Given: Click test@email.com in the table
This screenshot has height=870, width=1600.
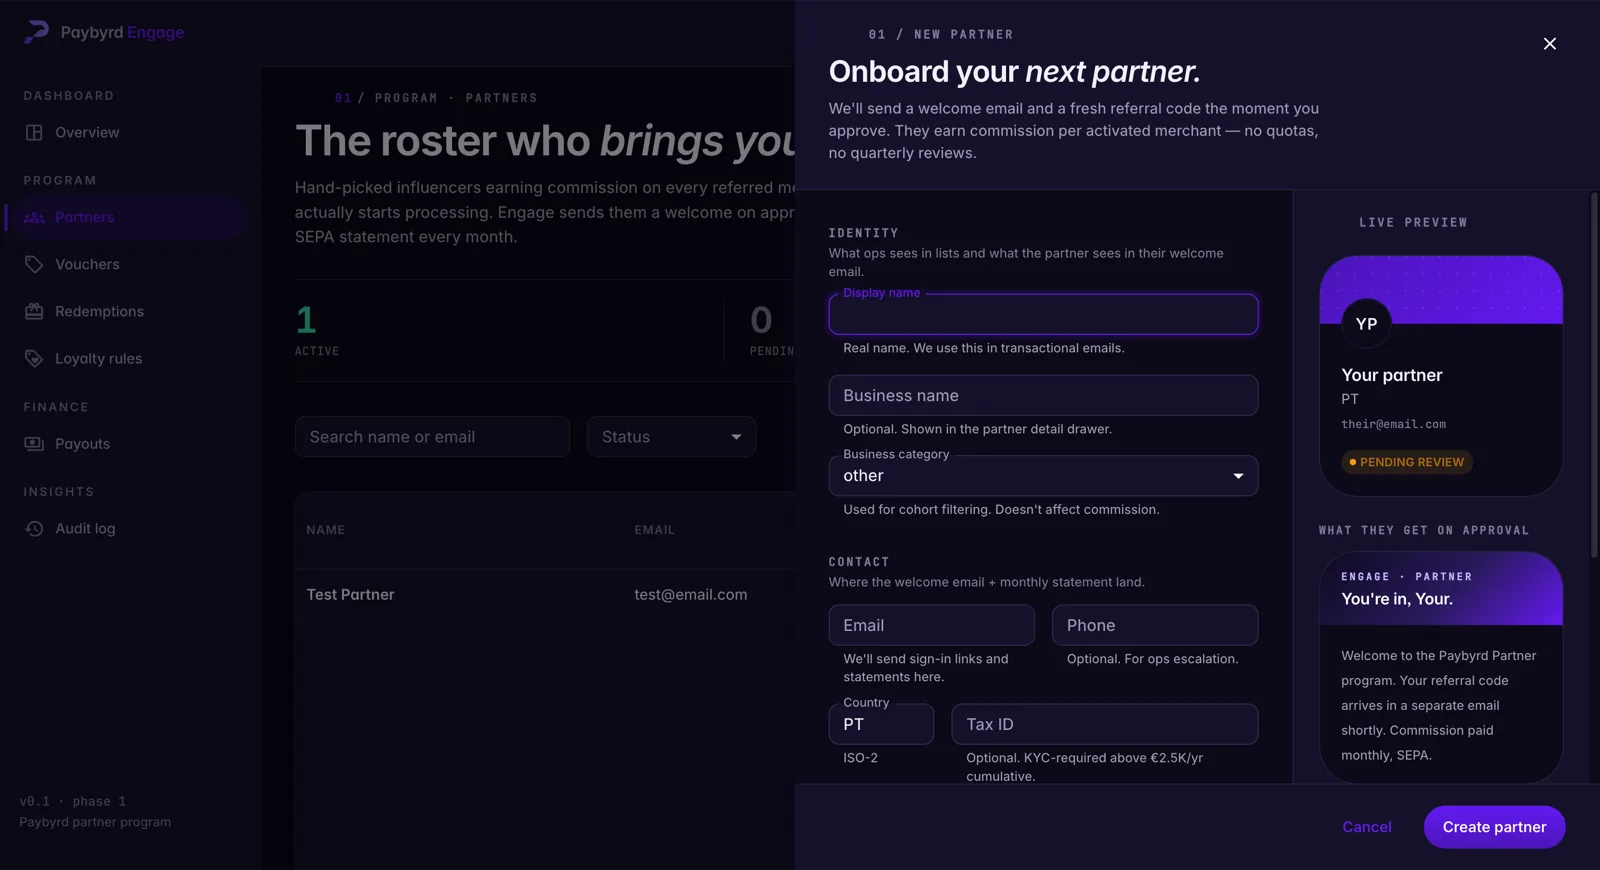Looking at the screenshot, I should (690, 595).
